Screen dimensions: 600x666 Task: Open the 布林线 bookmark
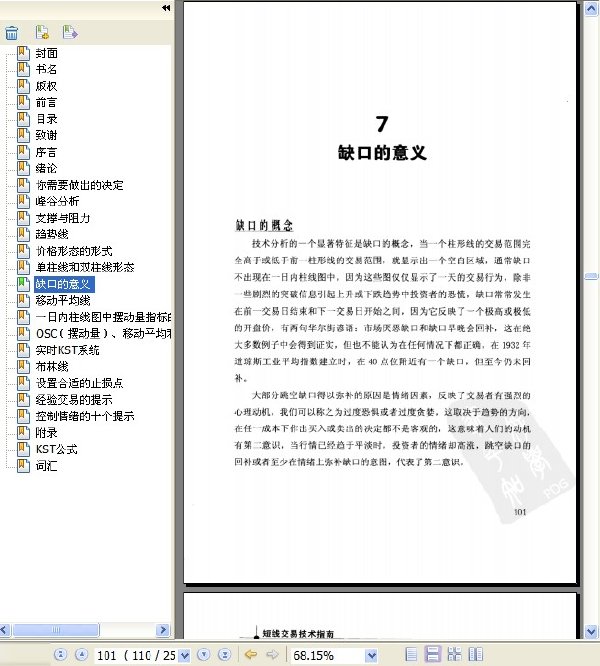52,366
